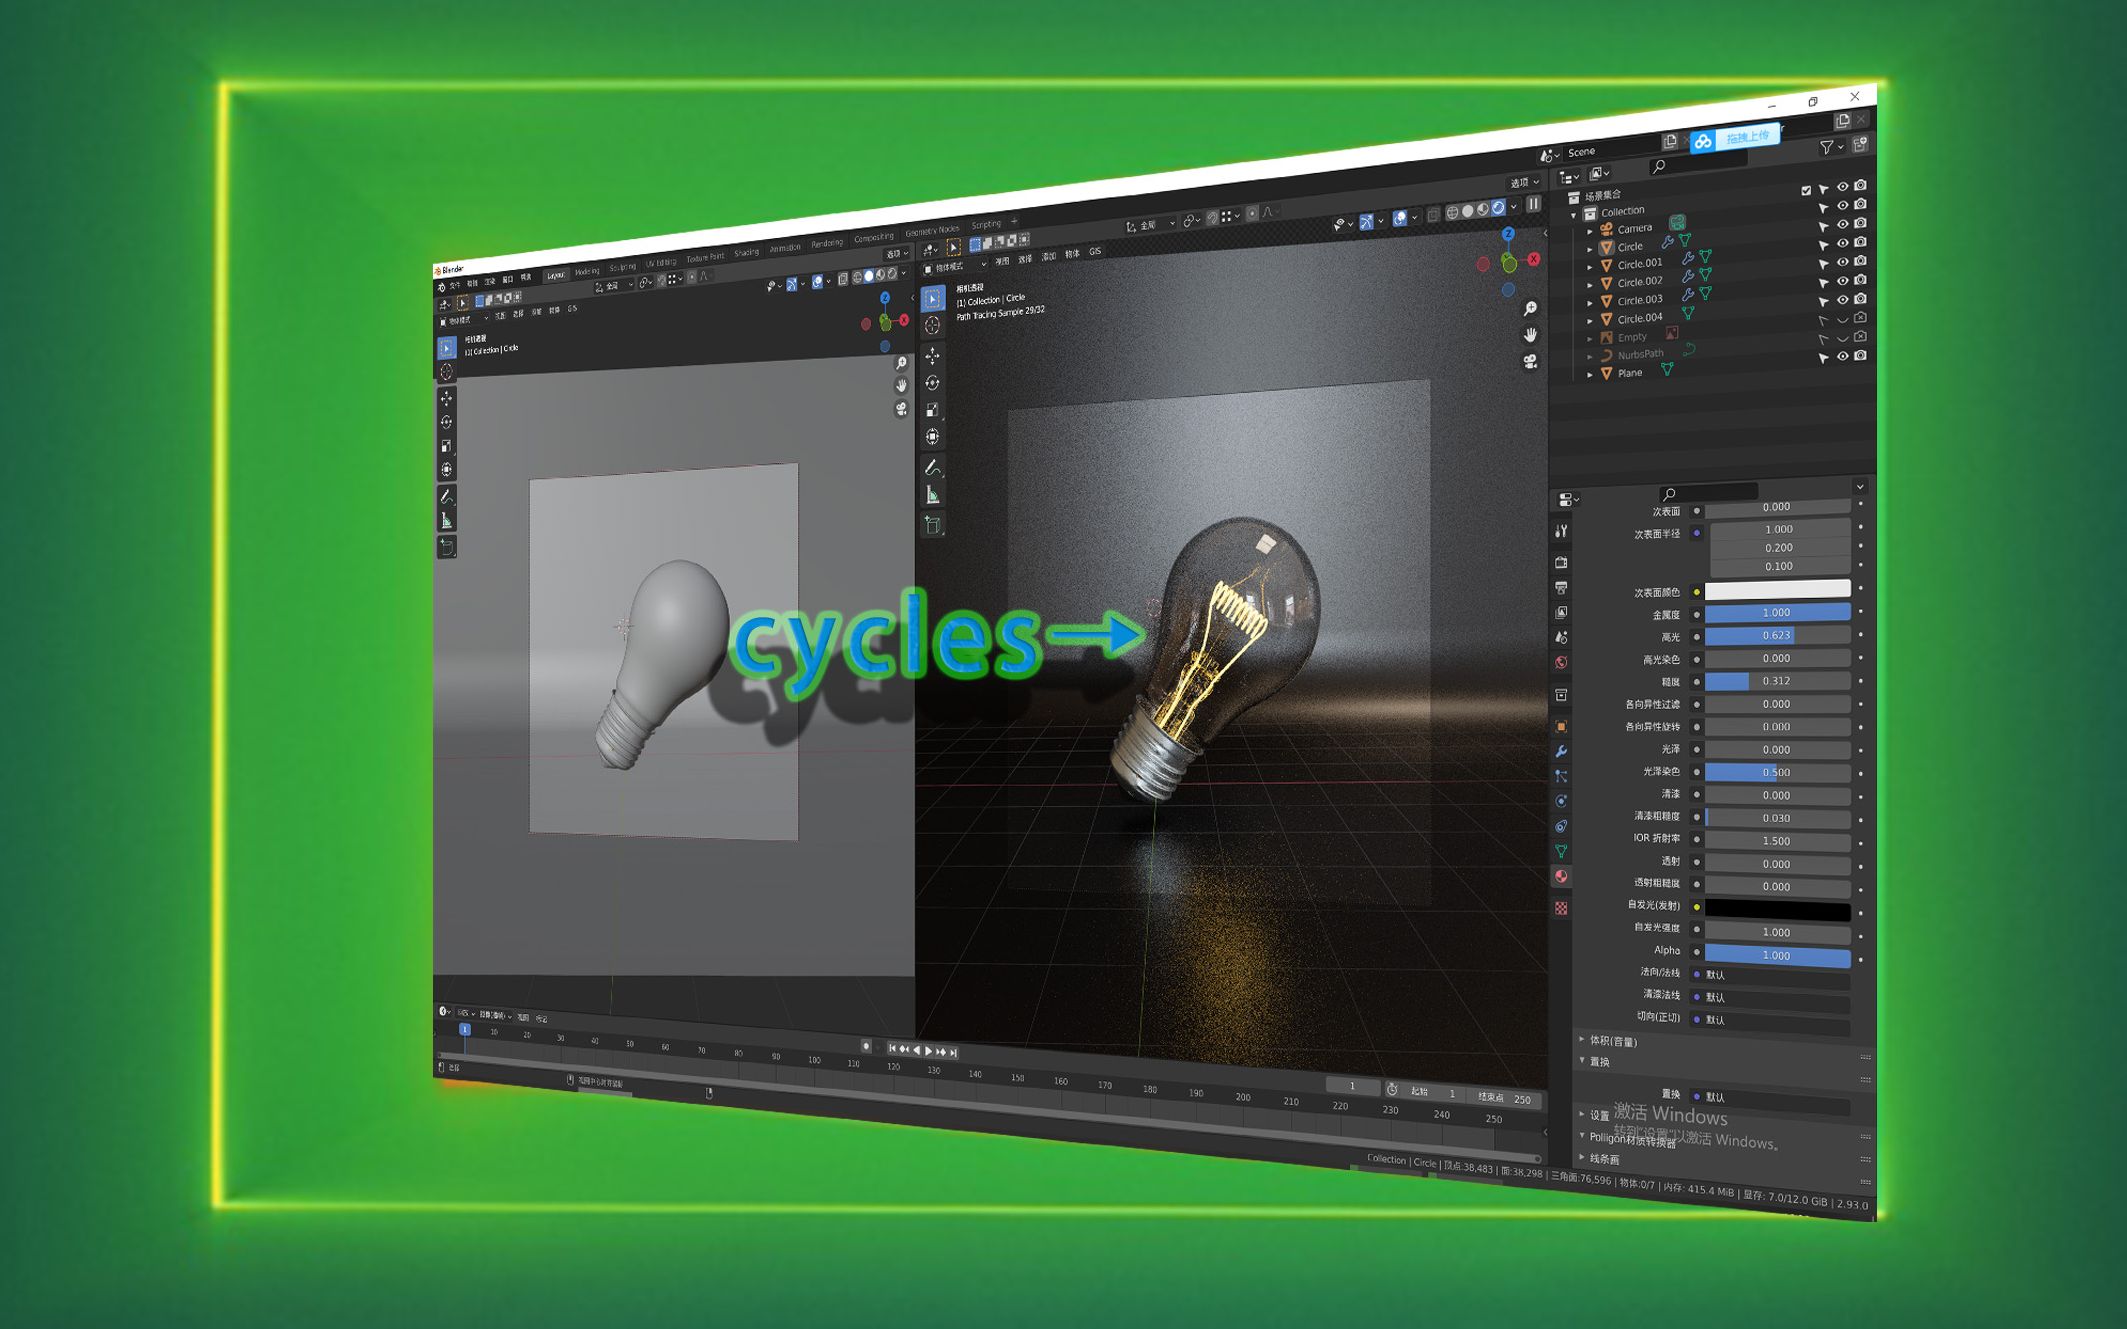This screenshot has width=2127, height=1329.
Task: Select the Measure tool in right viewport toolbar
Action: [x=932, y=495]
